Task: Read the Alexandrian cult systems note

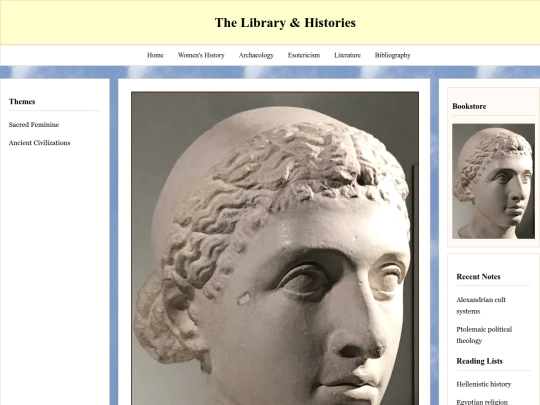Action: (481, 305)
